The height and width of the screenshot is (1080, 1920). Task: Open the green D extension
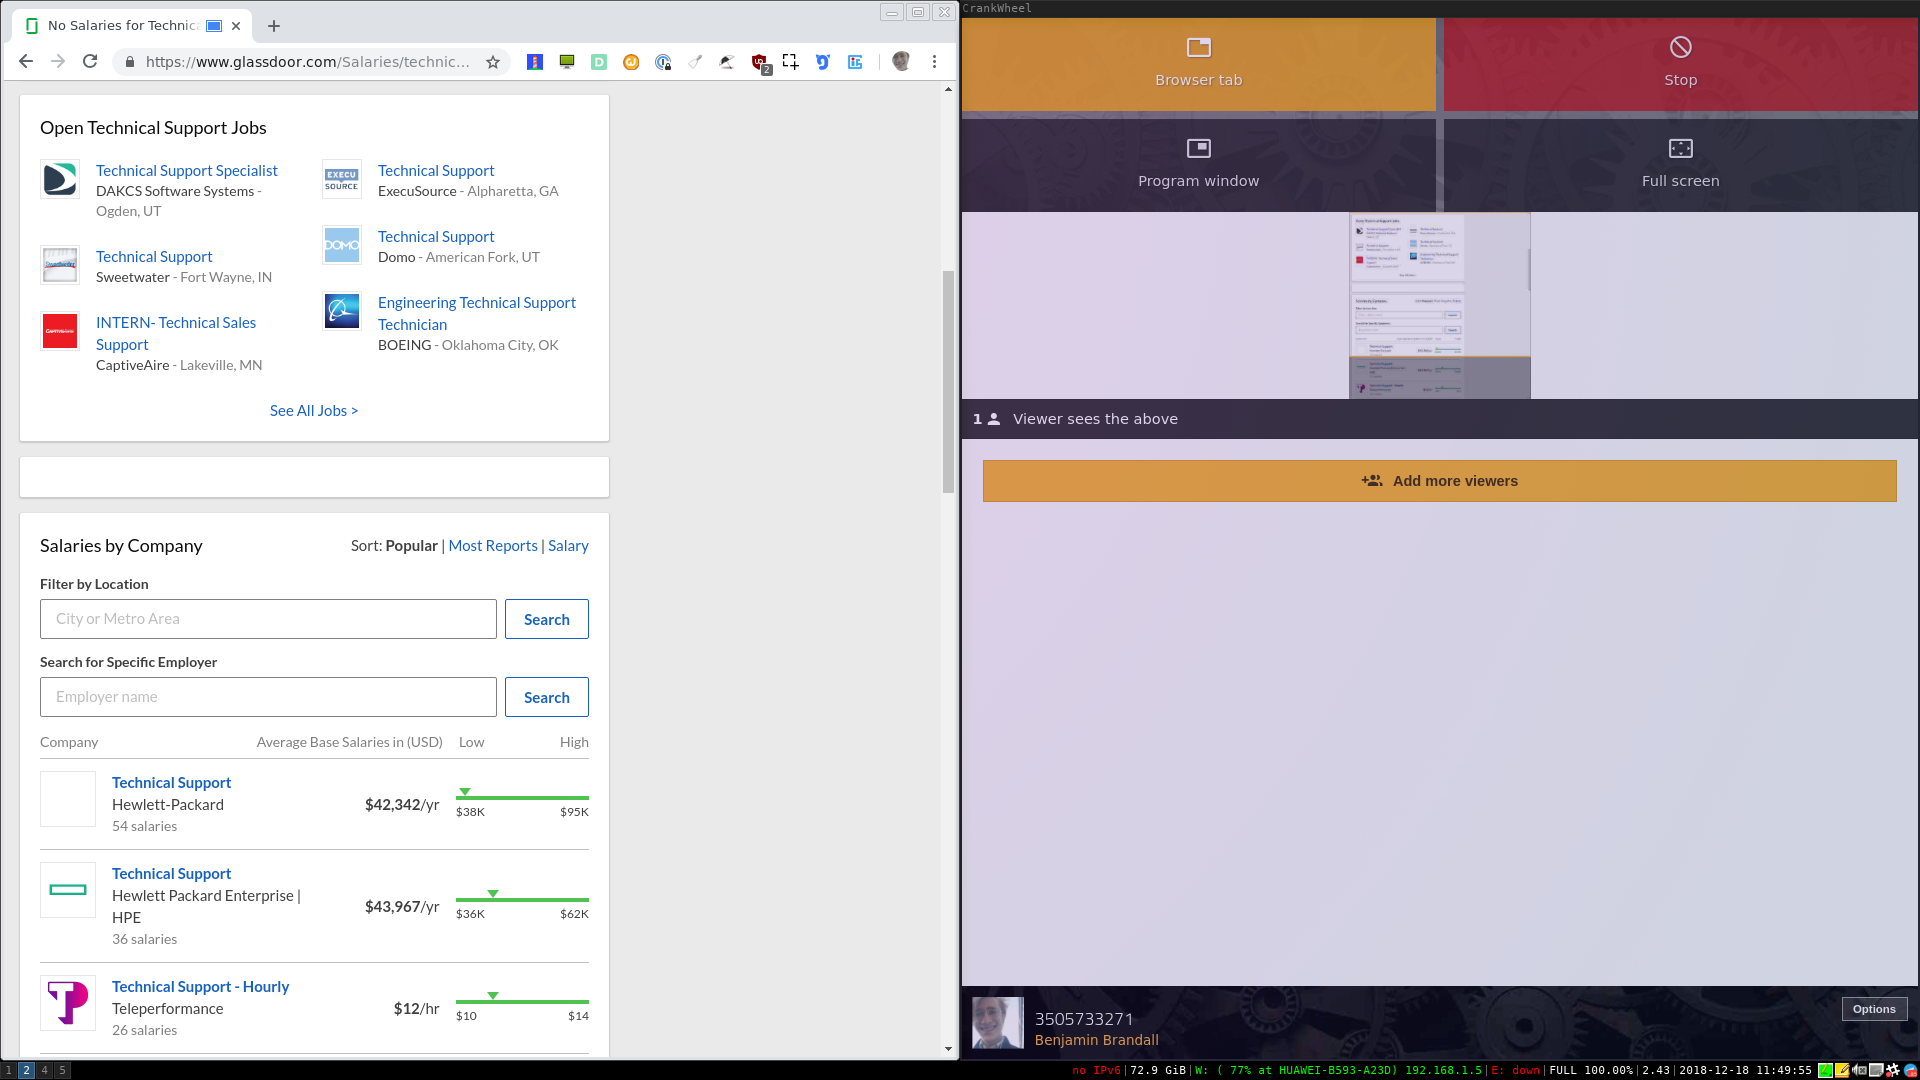[x=599, y=62]
